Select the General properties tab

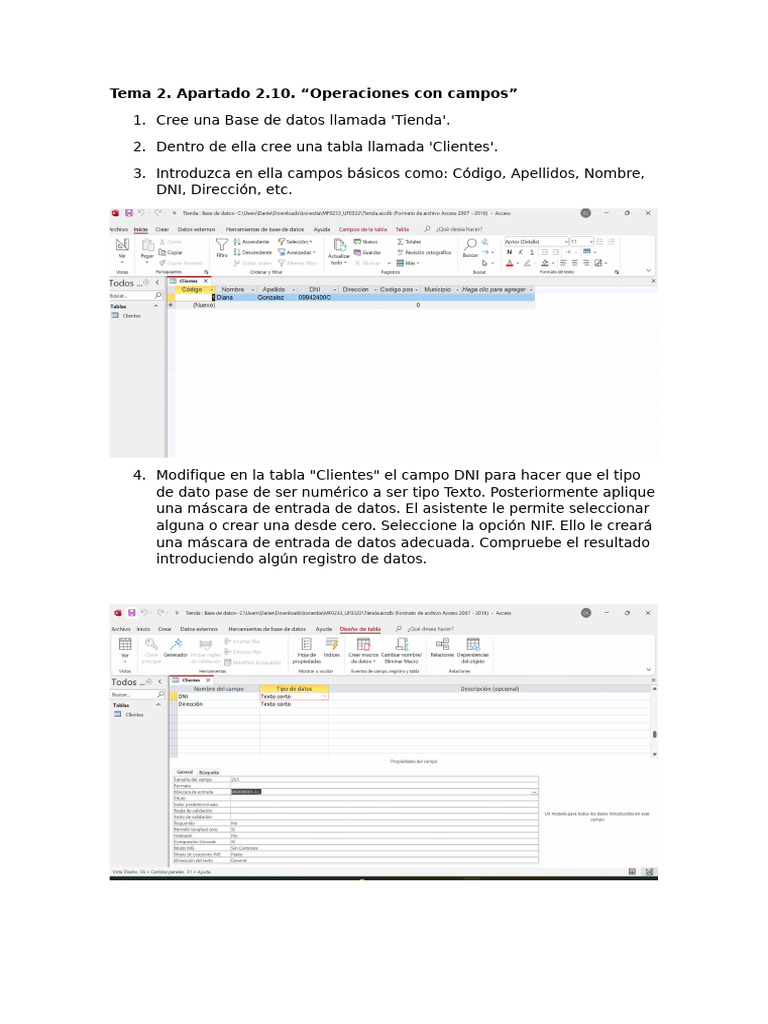[185, 772]
